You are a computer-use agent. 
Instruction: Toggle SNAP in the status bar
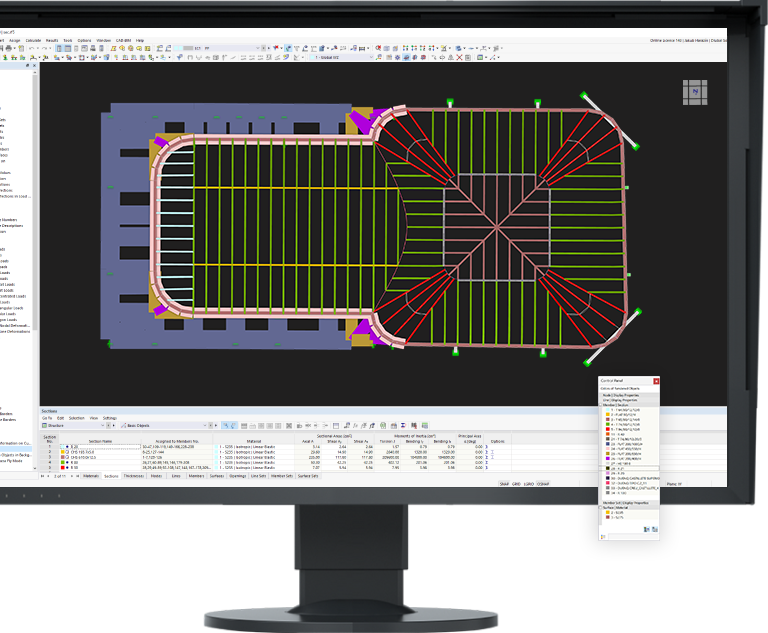tap(504, 484)
